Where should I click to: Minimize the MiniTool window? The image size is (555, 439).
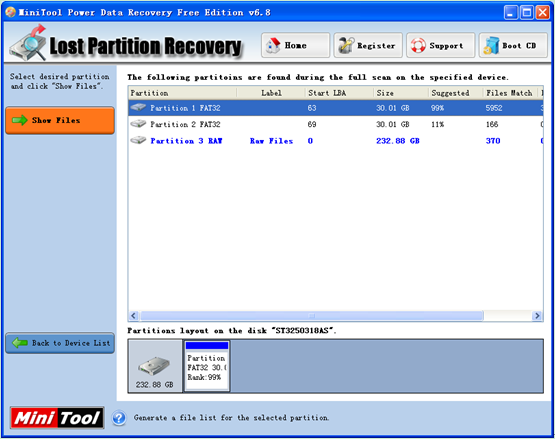pyautogui.click(x=510, y=13)
